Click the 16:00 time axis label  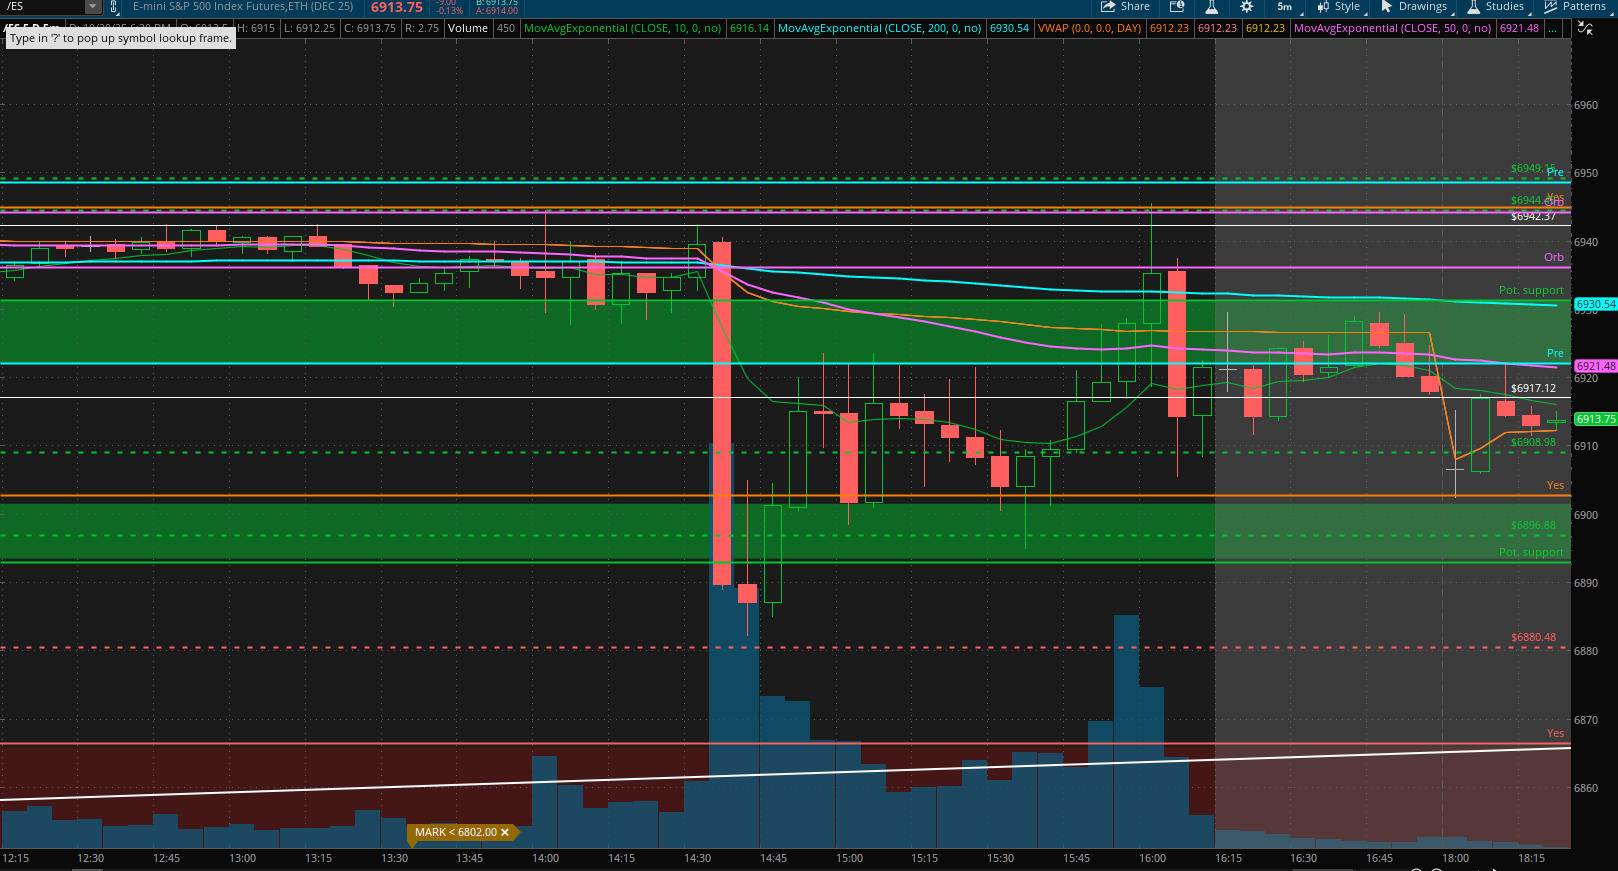[1152, 858]
